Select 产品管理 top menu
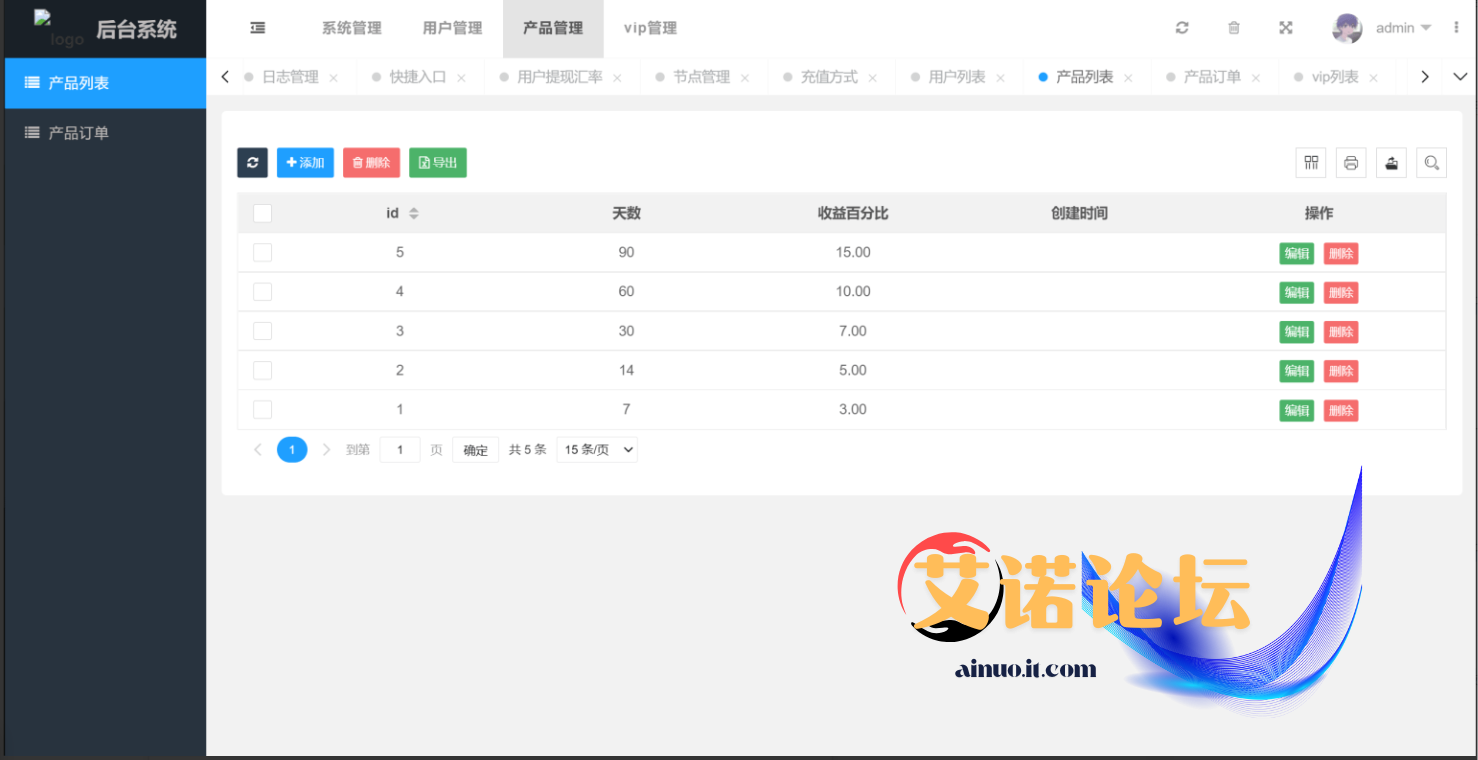1478x760 pixels. 553,28
